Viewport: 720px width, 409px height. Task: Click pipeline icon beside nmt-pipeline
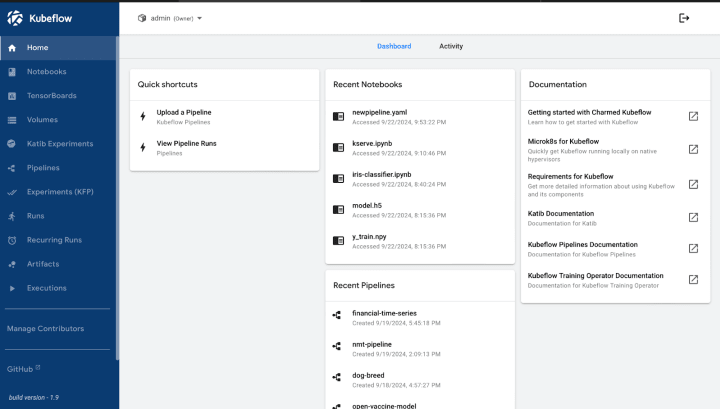337,346
